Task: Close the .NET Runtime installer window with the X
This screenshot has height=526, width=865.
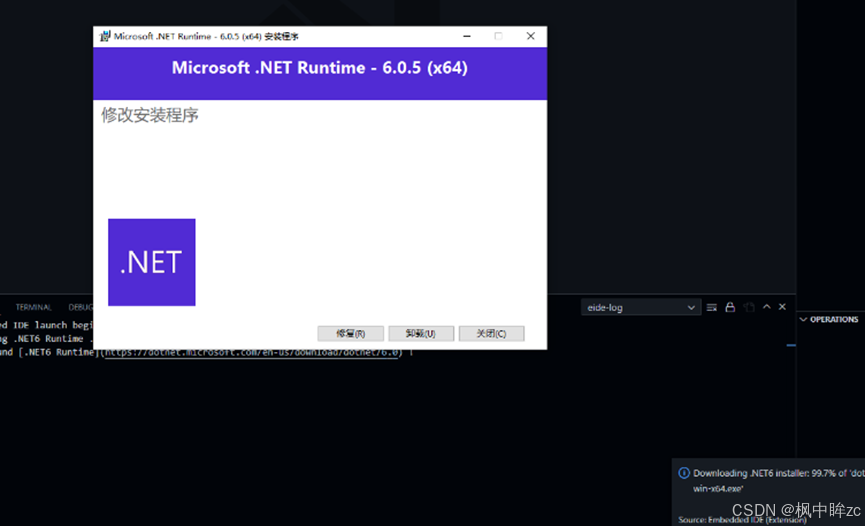Action: coord(531,36)
